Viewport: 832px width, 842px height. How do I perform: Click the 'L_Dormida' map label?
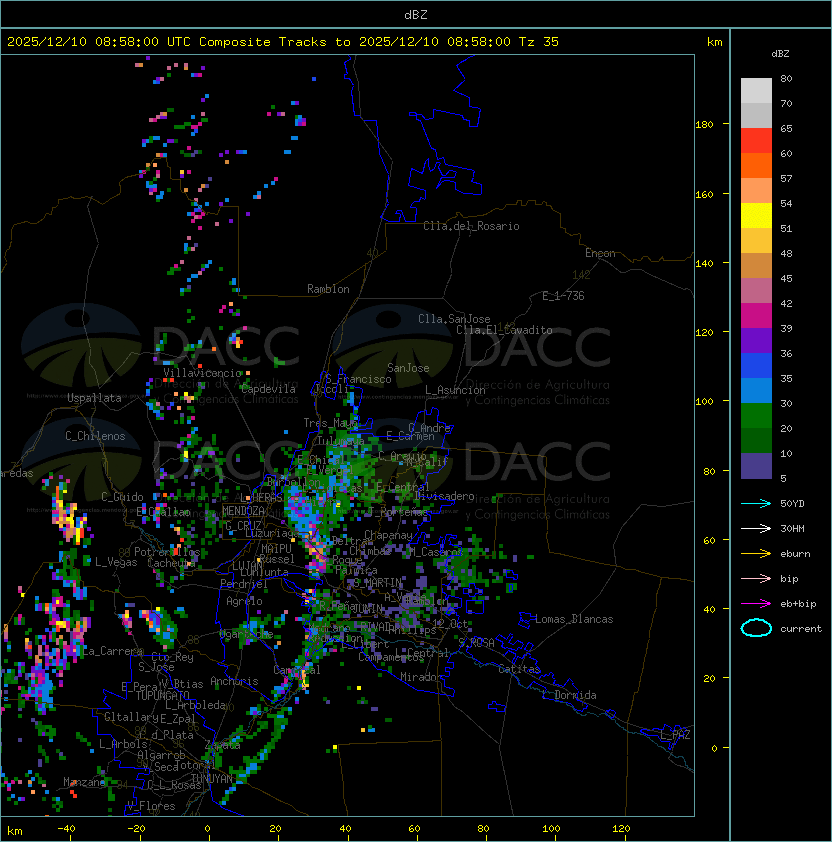[x=569, y=695]
